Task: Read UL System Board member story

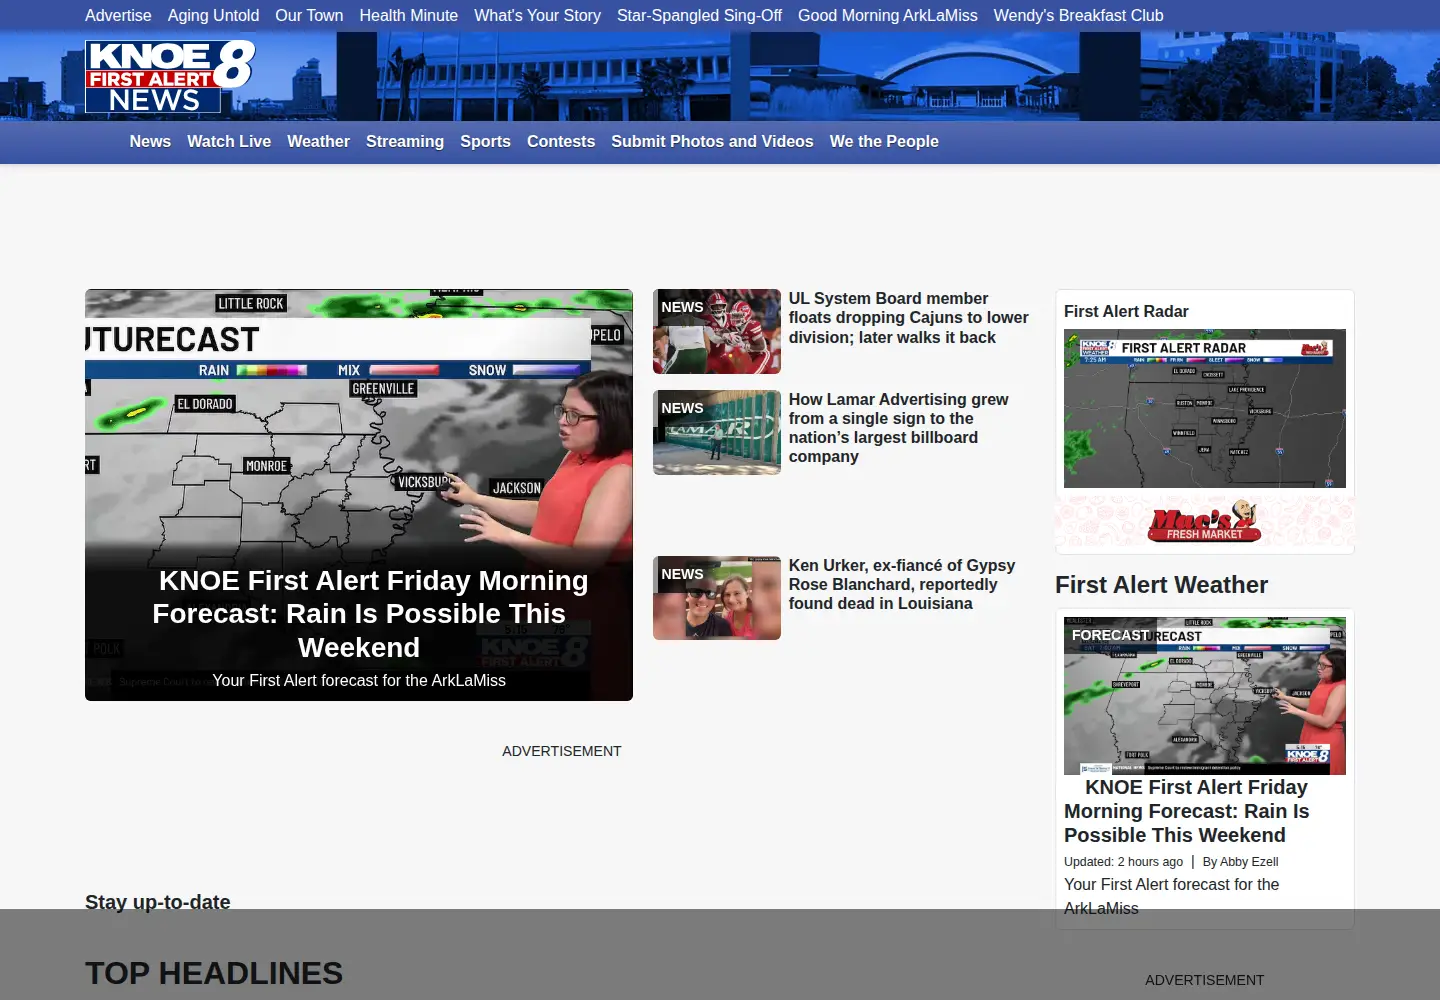Action: (908, 318)
